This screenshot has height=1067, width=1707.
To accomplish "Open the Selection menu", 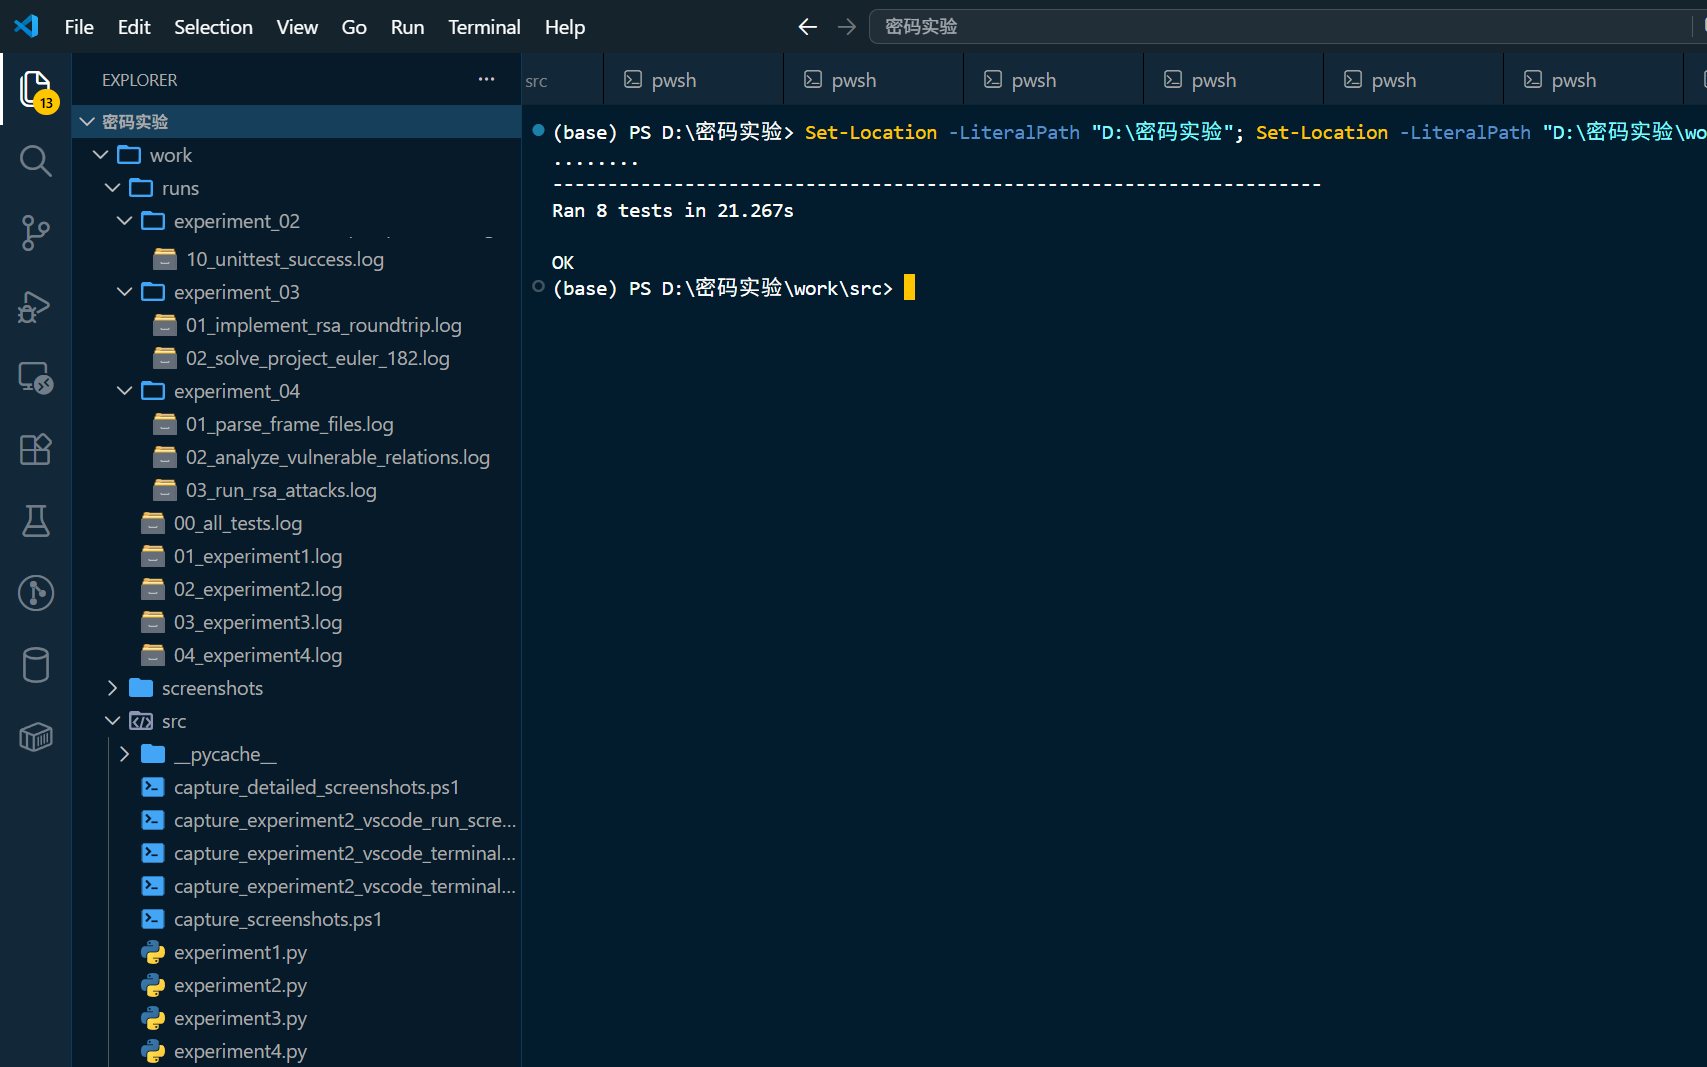I will 213,27.
